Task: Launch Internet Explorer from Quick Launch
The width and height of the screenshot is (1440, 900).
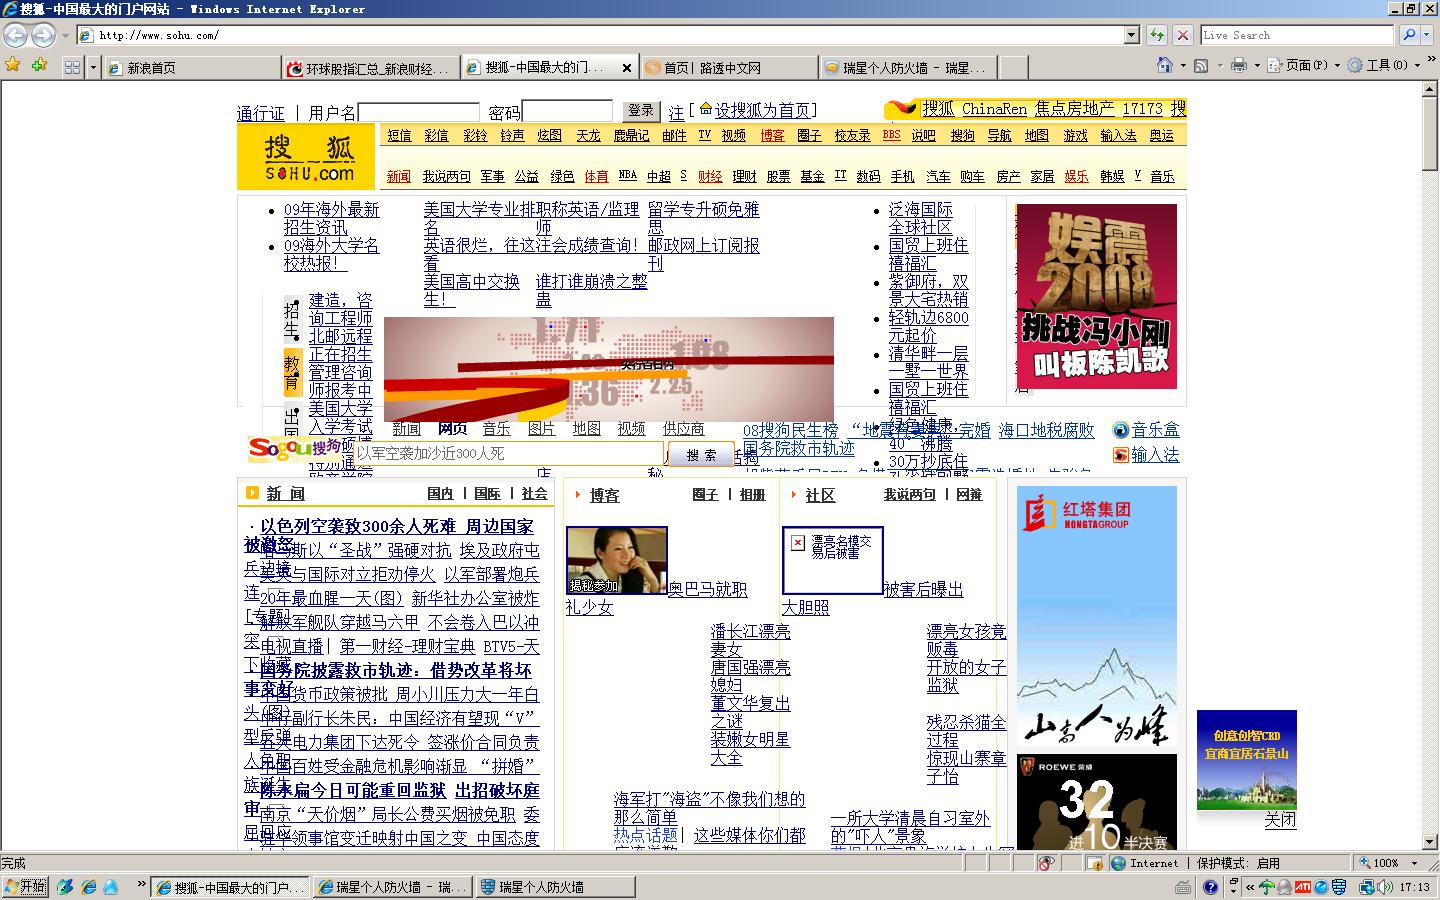Action: click(89, 887)
